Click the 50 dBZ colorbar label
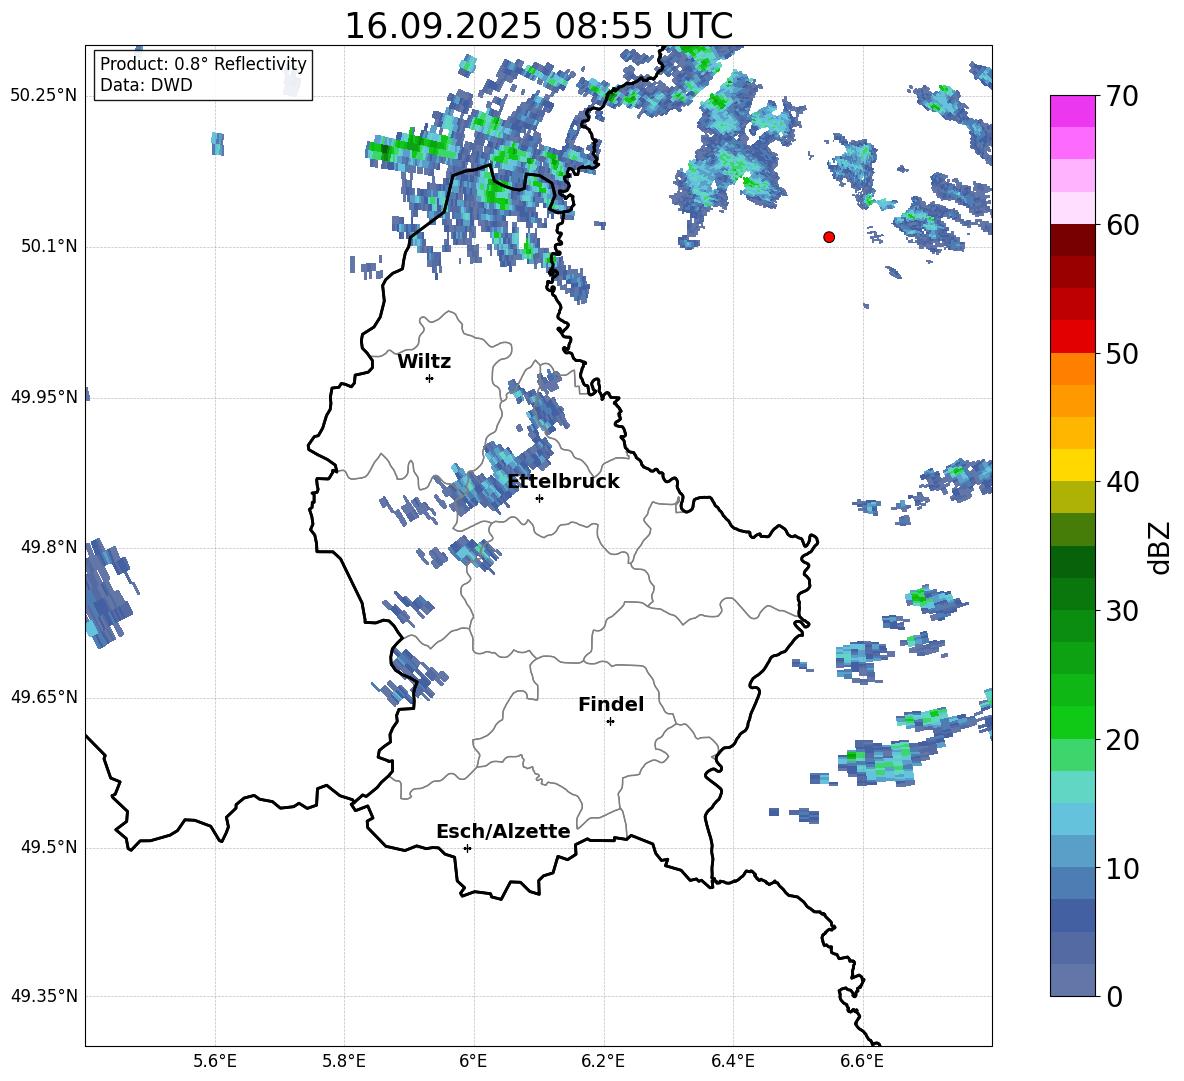 tap(1121, 354)
